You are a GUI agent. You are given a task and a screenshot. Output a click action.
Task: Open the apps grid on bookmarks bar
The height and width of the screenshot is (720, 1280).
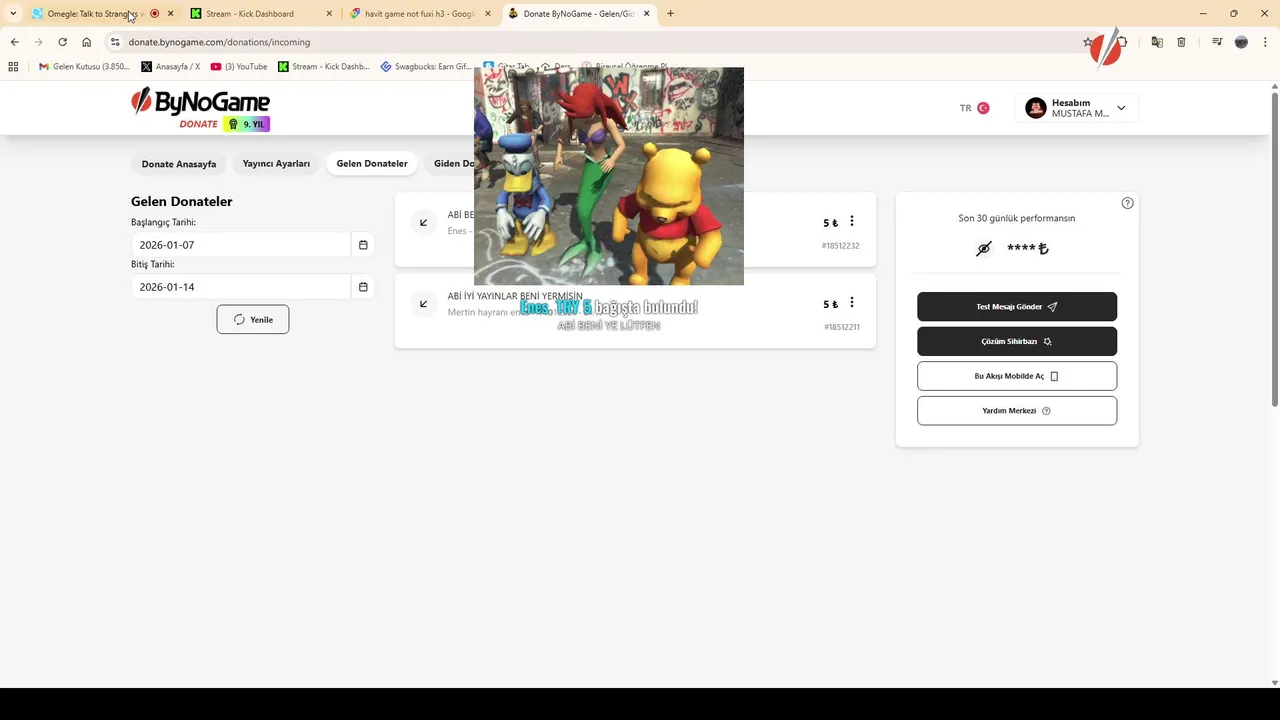[13, 67]
